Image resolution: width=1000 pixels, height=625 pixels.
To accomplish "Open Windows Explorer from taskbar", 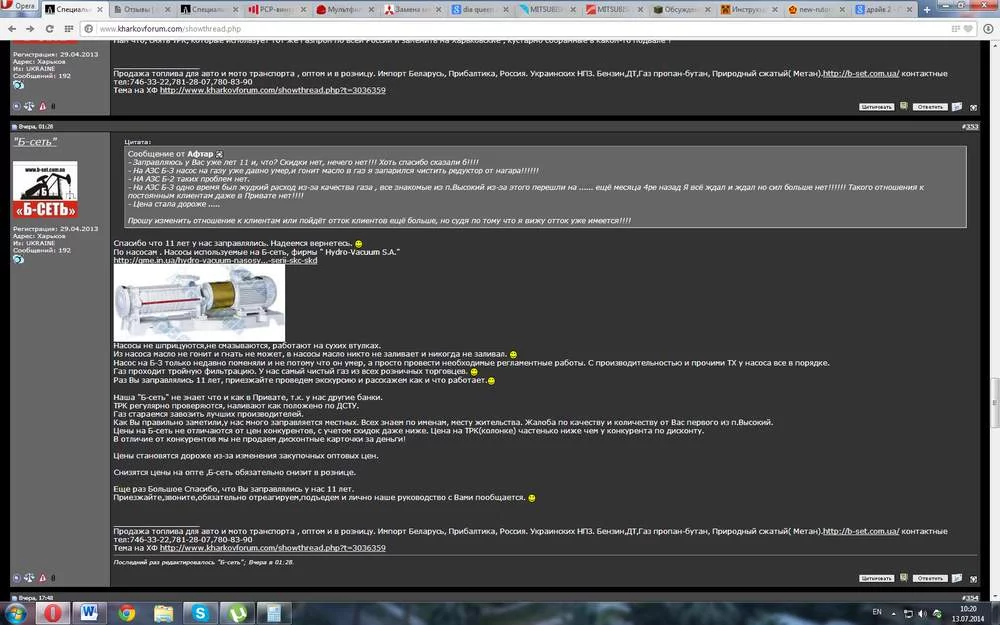I will pos(163,614).
